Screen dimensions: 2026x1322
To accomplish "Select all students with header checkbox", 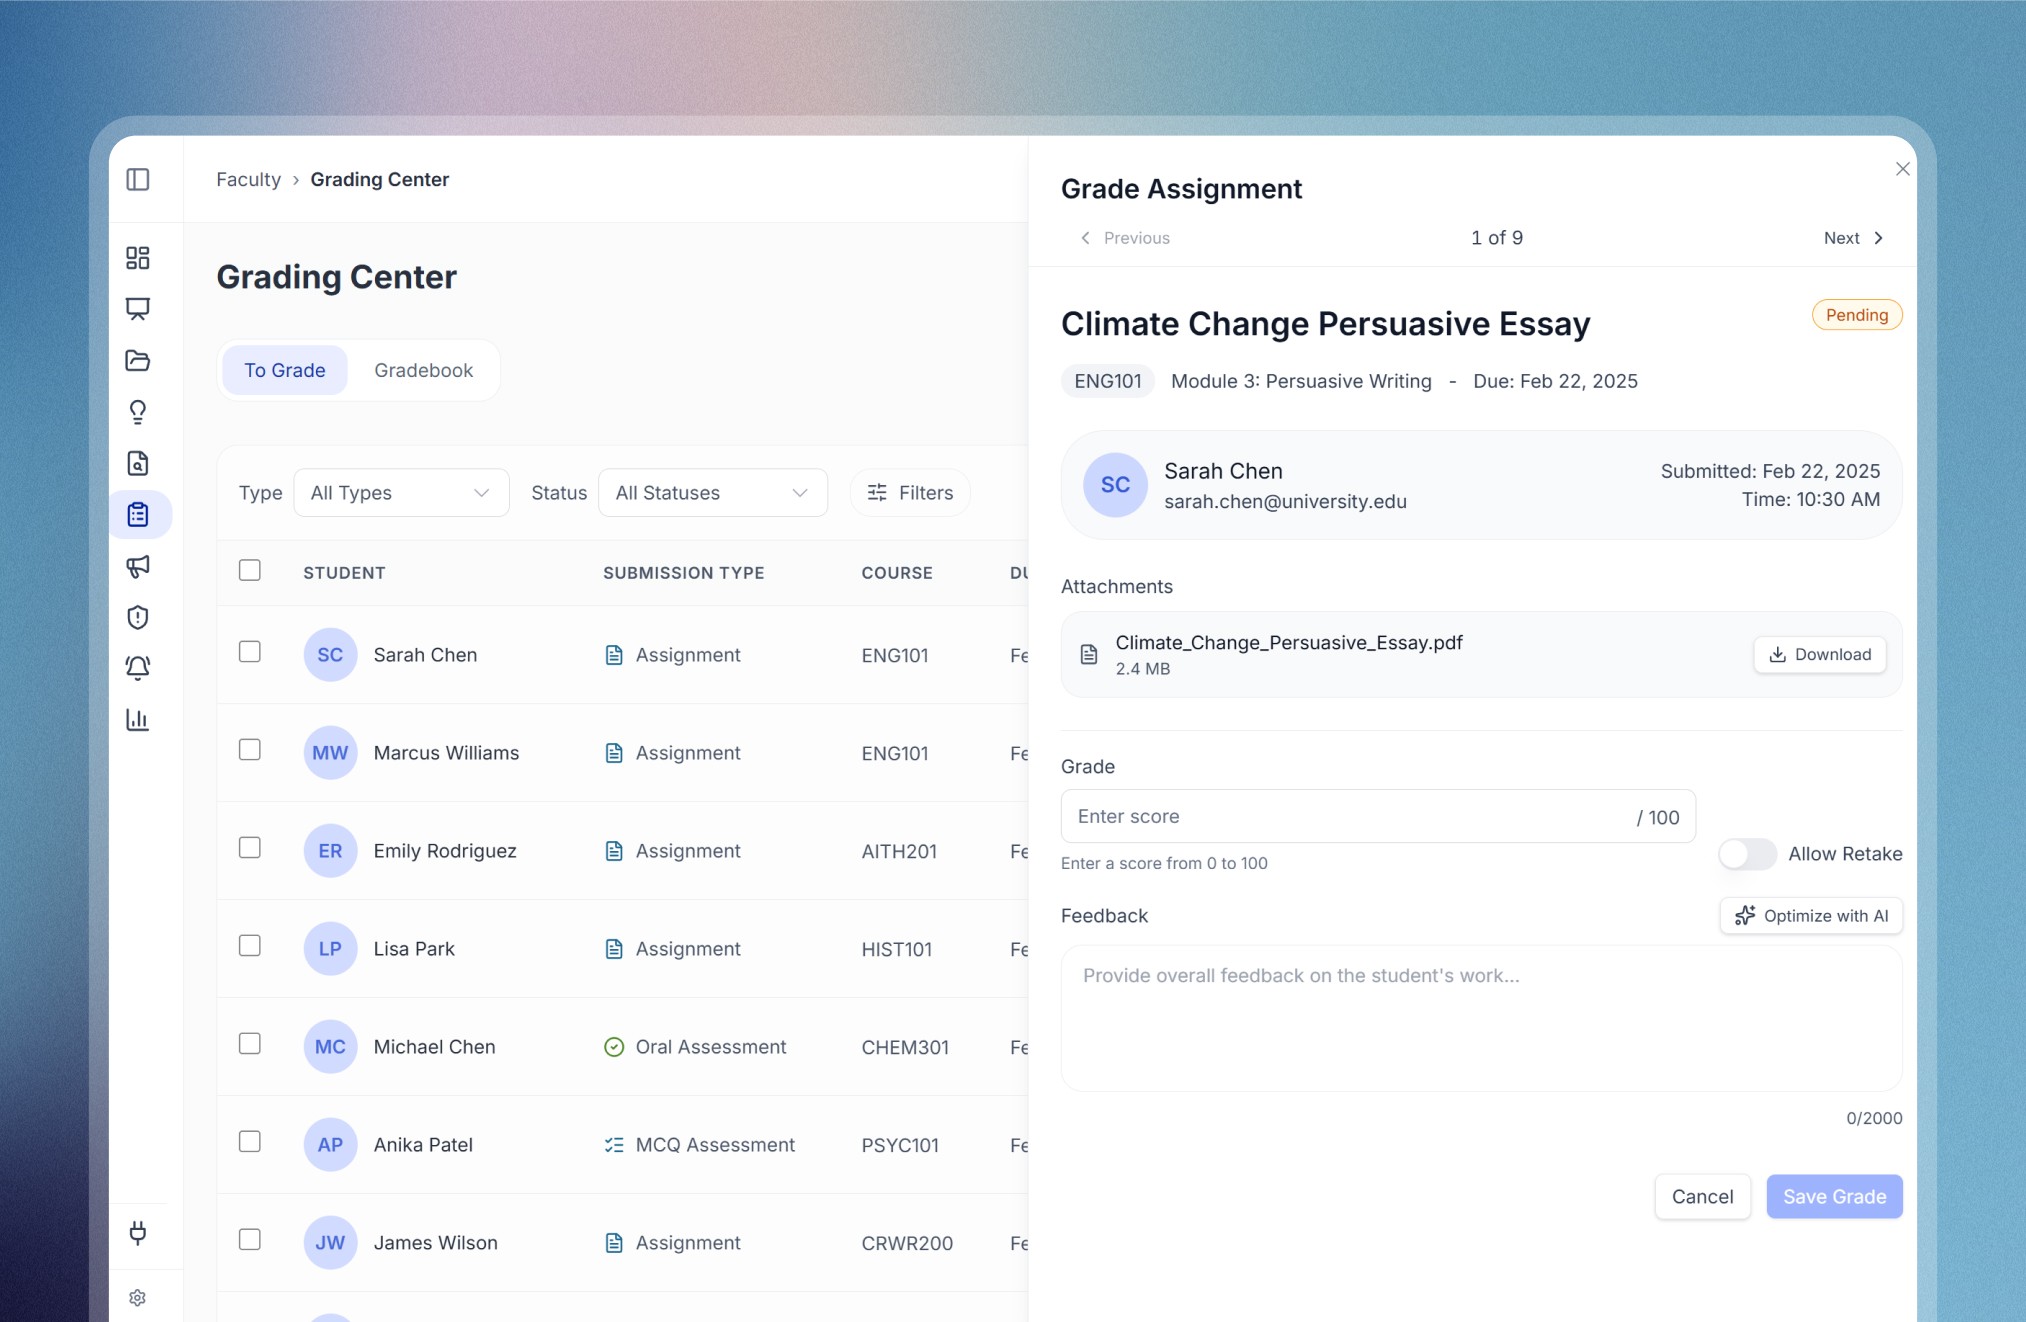I will tap(250, 570).
